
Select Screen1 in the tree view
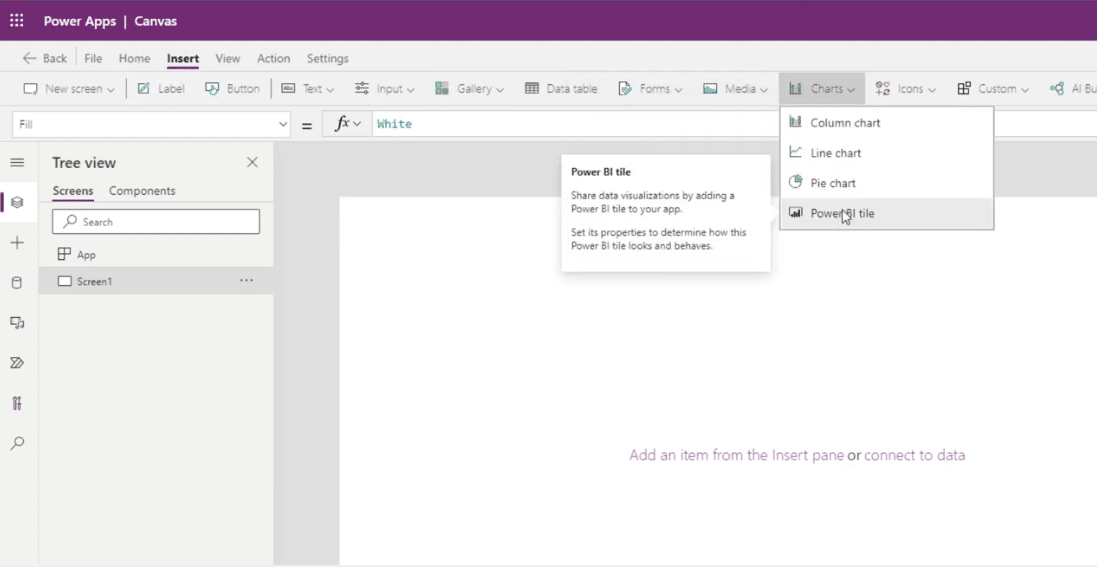click(156, 281)
